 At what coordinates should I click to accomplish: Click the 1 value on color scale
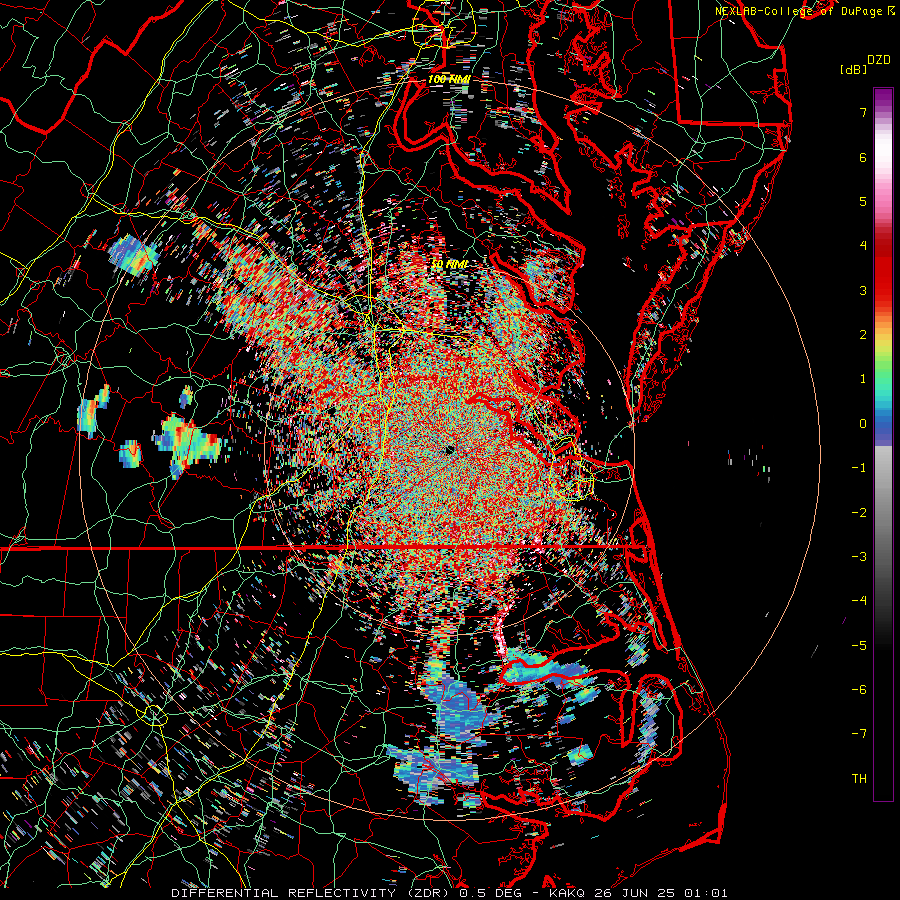863,379
